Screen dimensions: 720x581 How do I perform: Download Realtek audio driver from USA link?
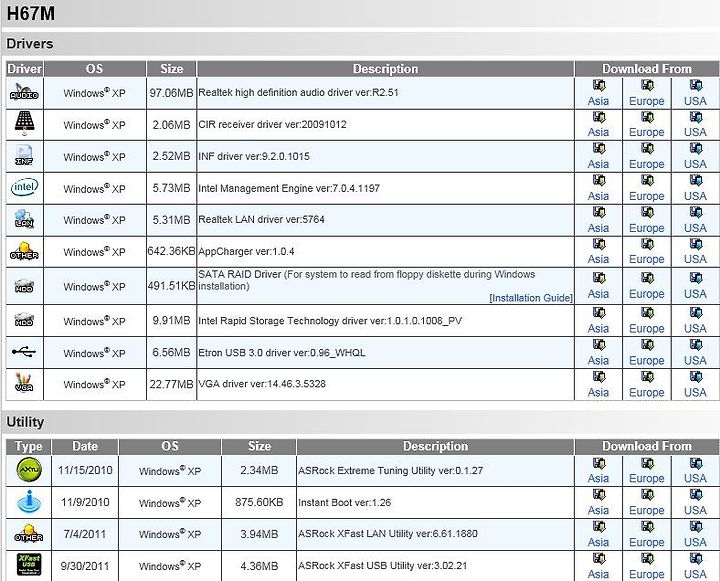tap(695, 101)
